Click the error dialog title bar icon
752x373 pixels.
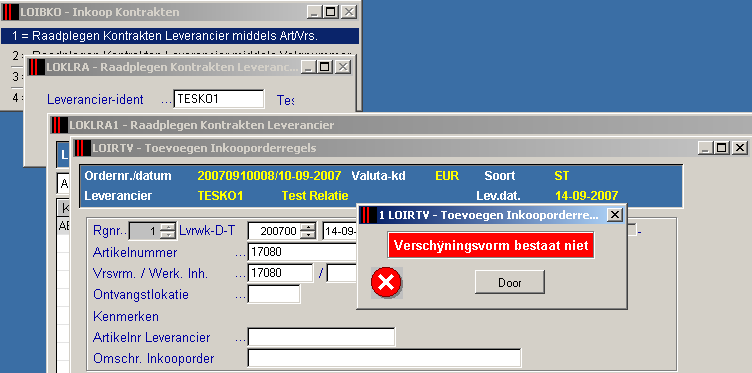(x=368, y=215)
